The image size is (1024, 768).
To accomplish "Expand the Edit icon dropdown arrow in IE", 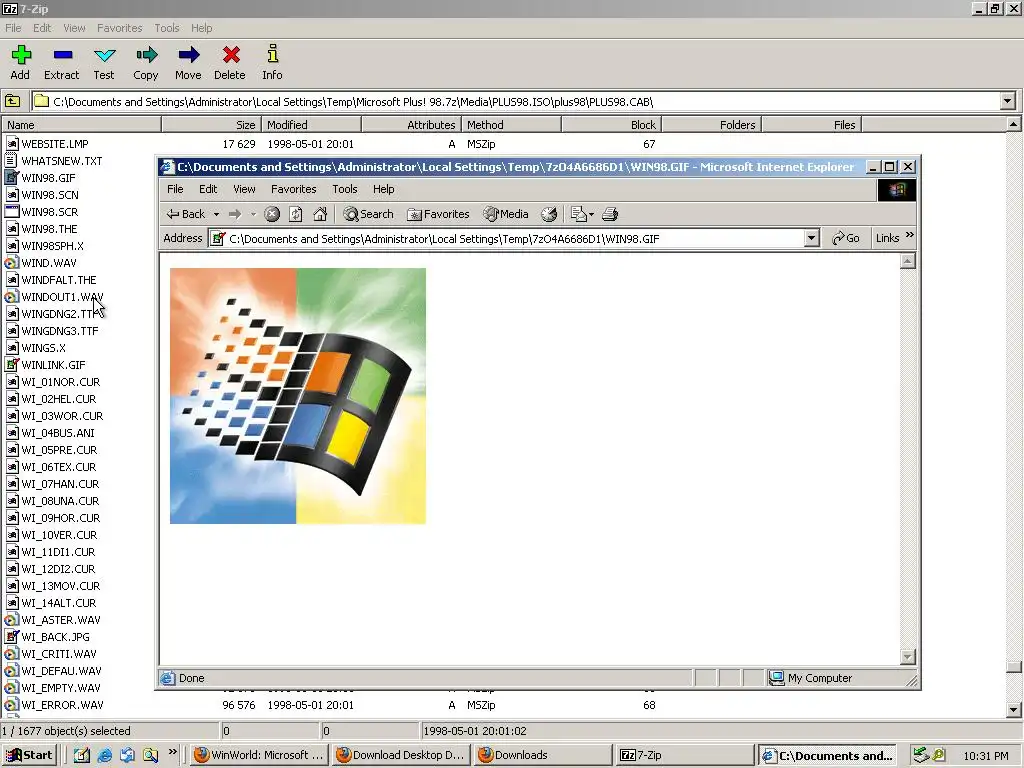I will click(592, 214).
